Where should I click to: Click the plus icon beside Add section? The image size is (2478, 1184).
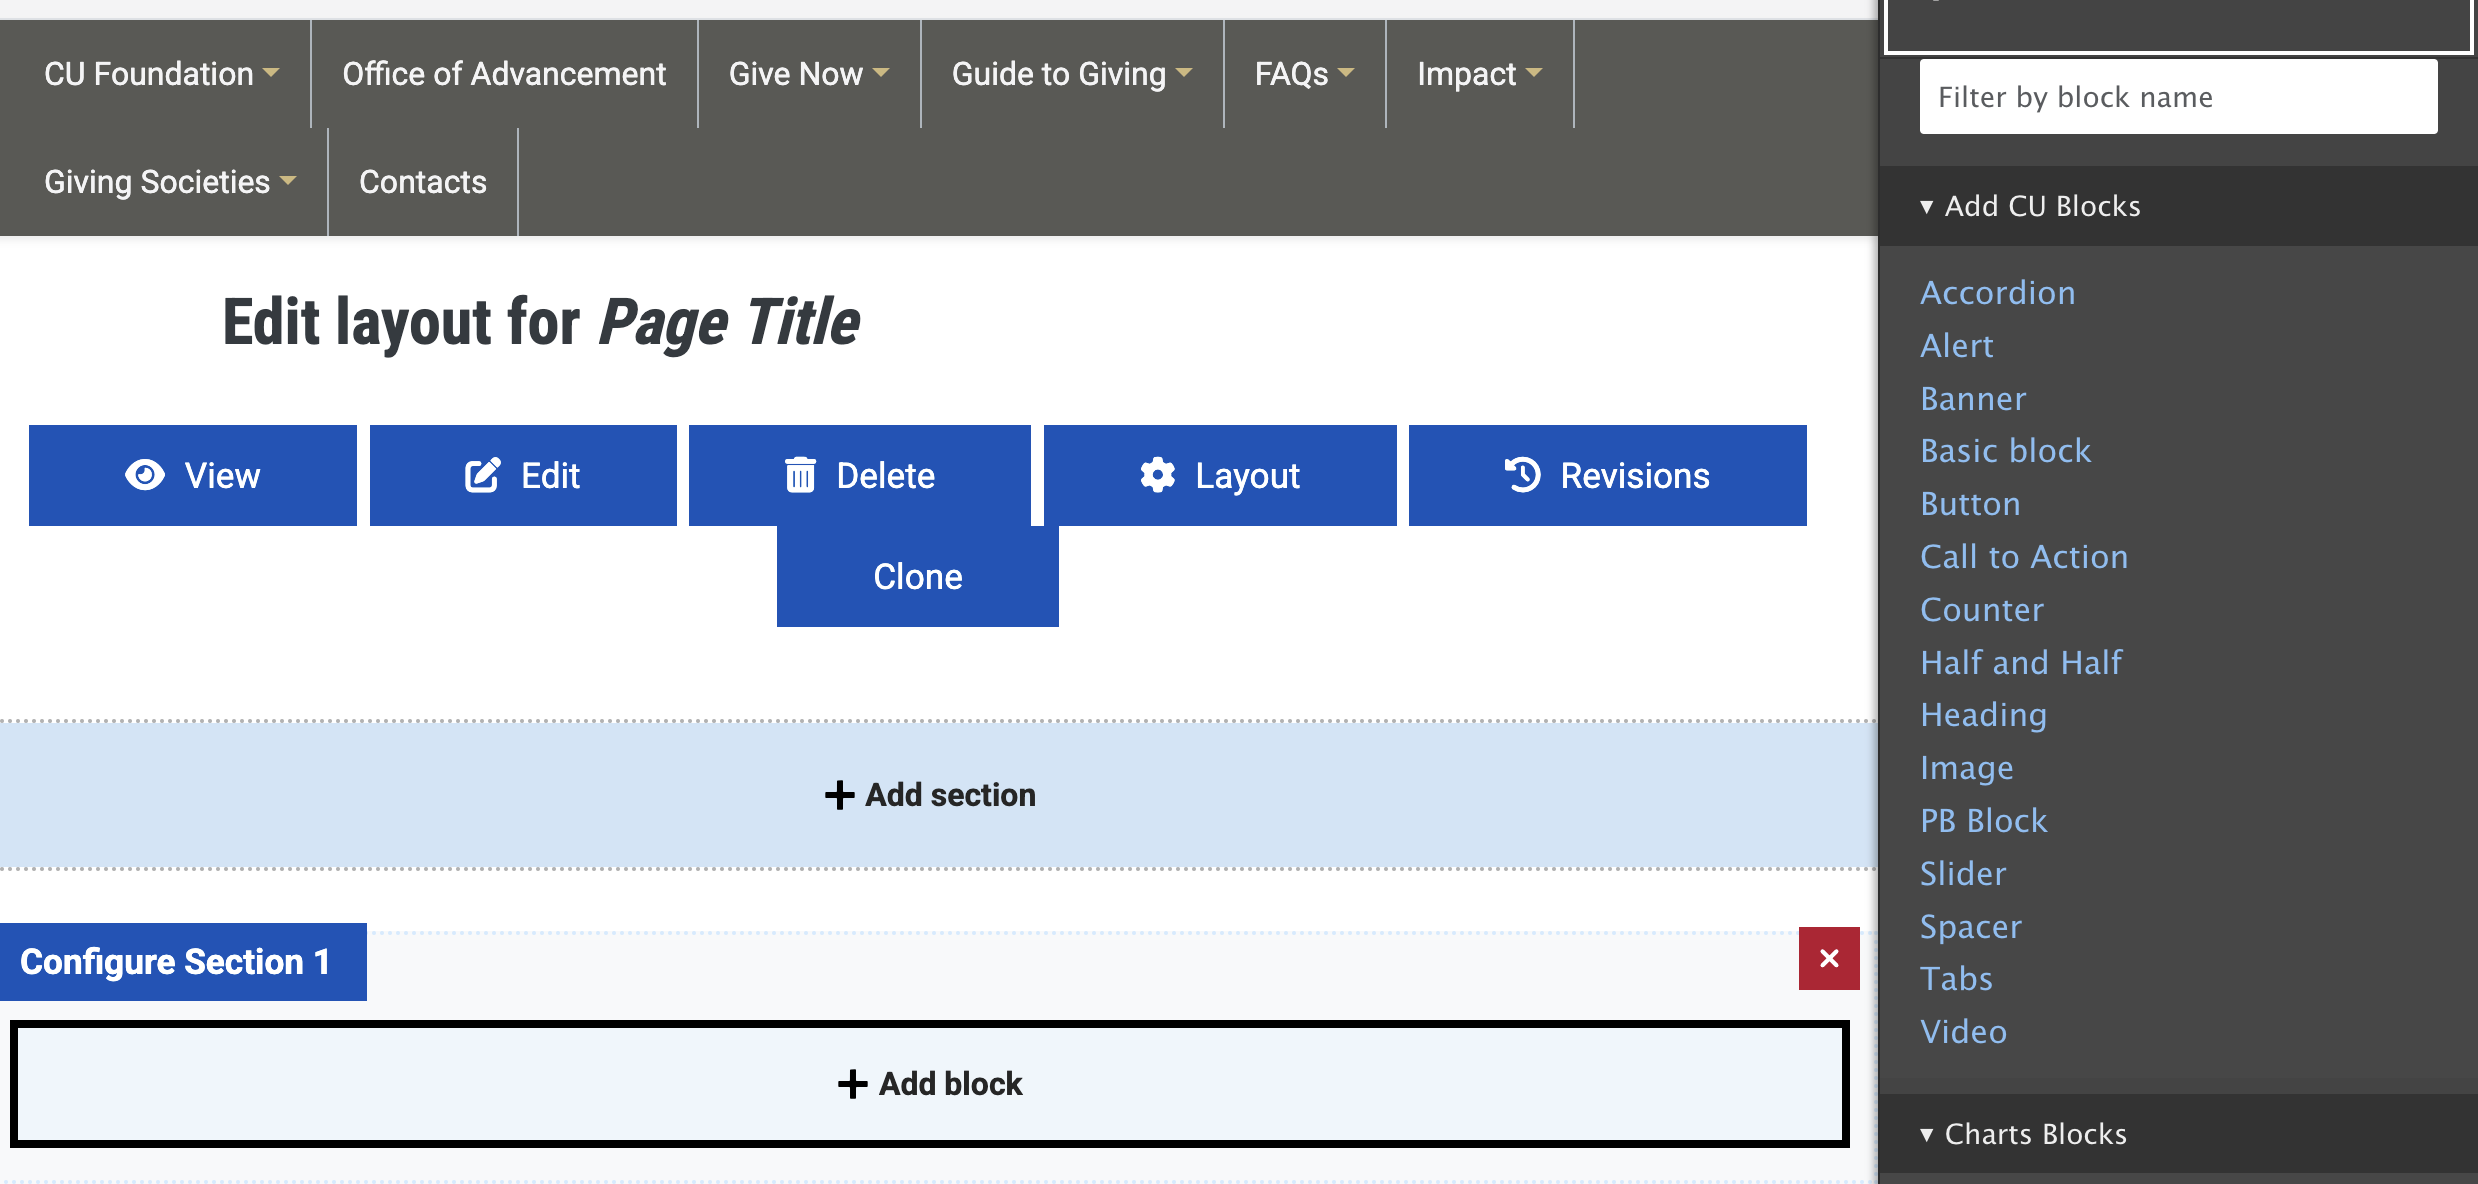(x=839, y=795)
